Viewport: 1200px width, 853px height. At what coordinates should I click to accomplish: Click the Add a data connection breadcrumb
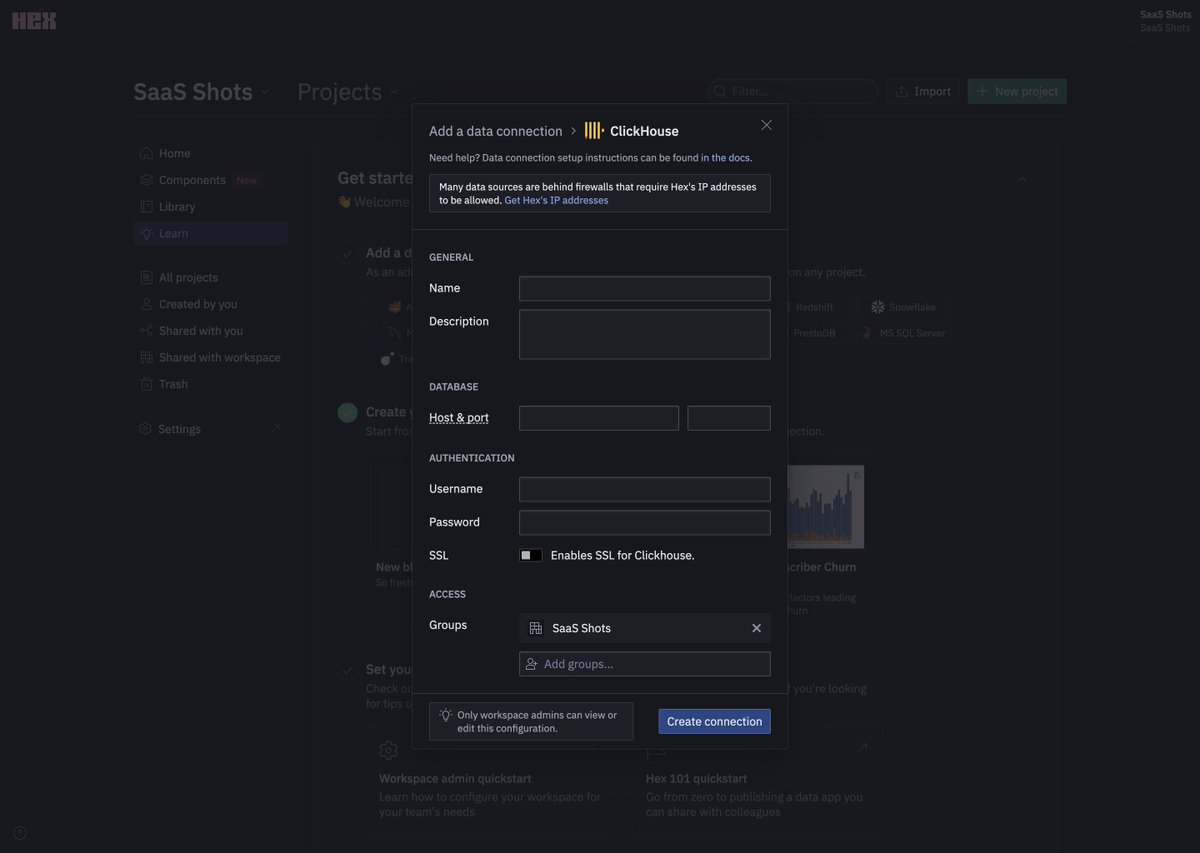point(496,131)
